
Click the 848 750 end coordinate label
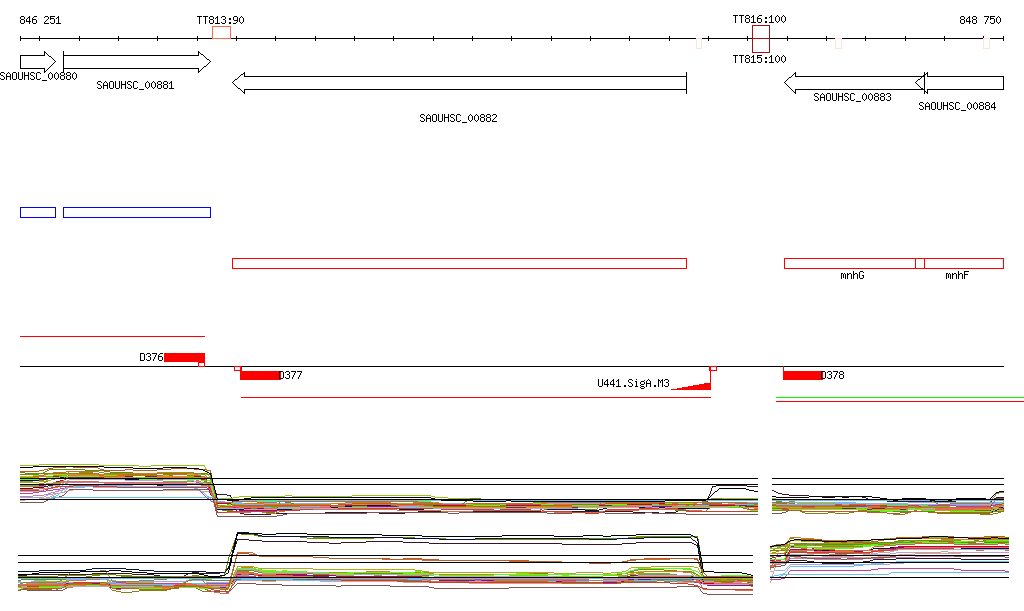click(980, 20)
